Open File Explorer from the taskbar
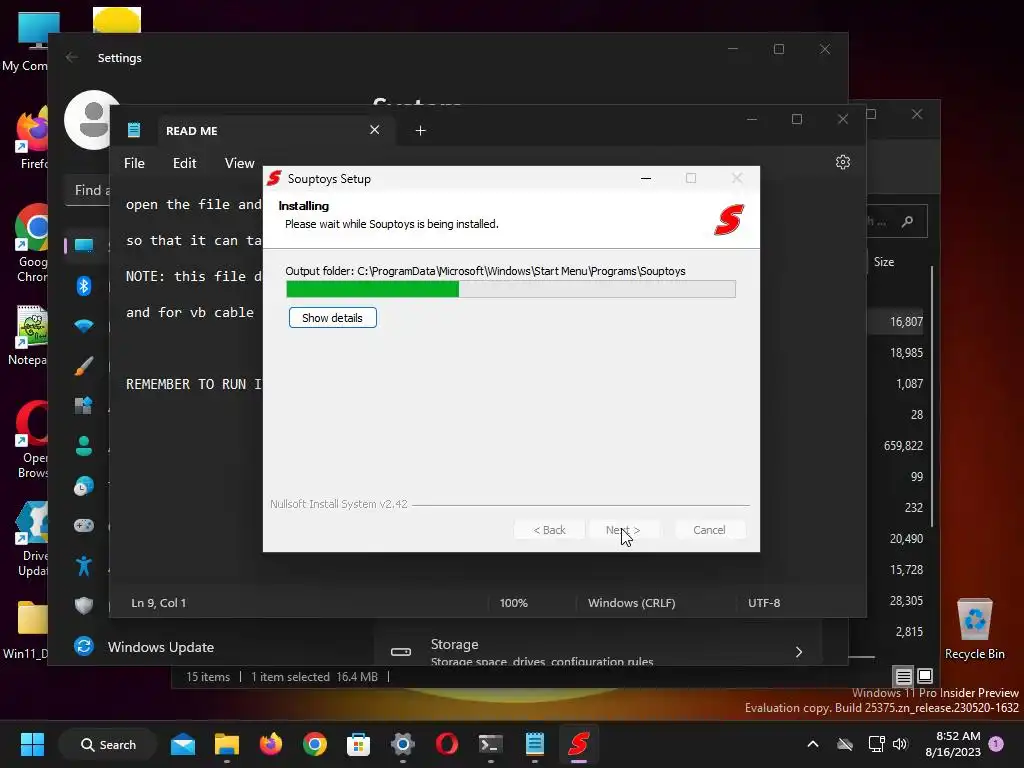 click(x=227, y=744)
